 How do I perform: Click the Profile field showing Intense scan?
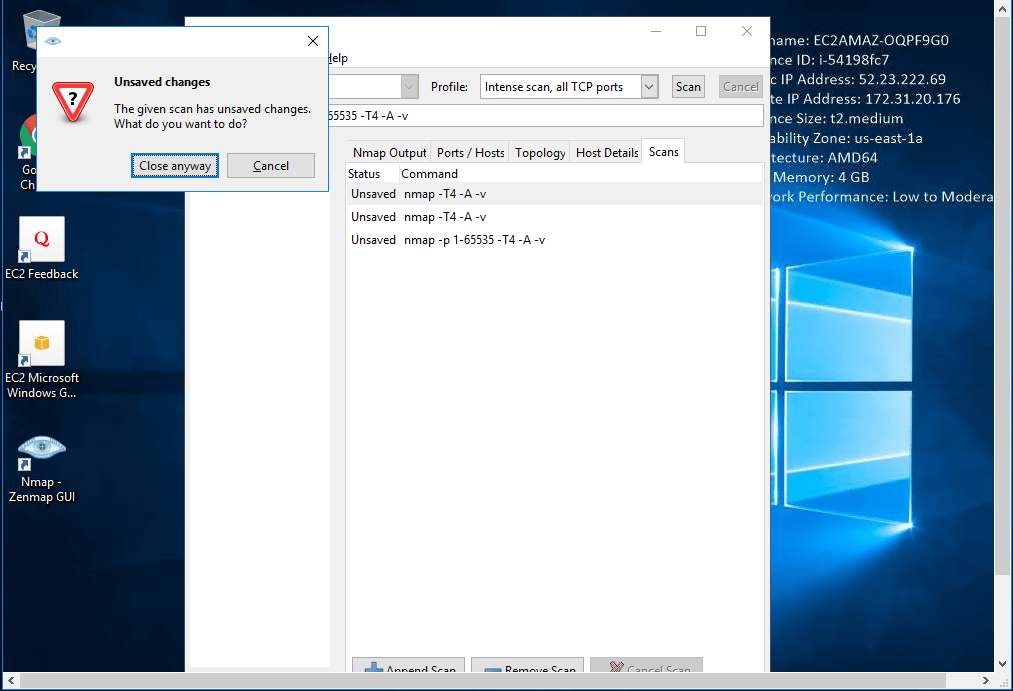click(x=559, y=87)
